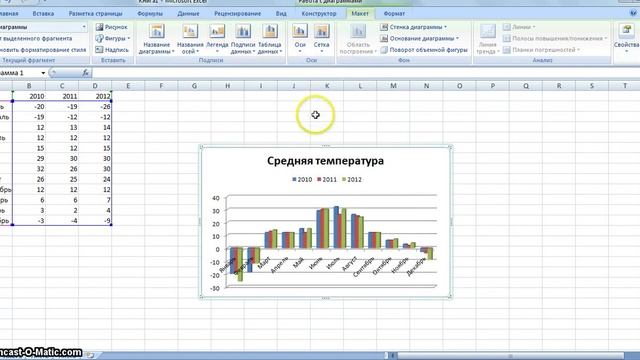Open the Оси axes button
Screen dimensions: 640x360
[300, 39]
